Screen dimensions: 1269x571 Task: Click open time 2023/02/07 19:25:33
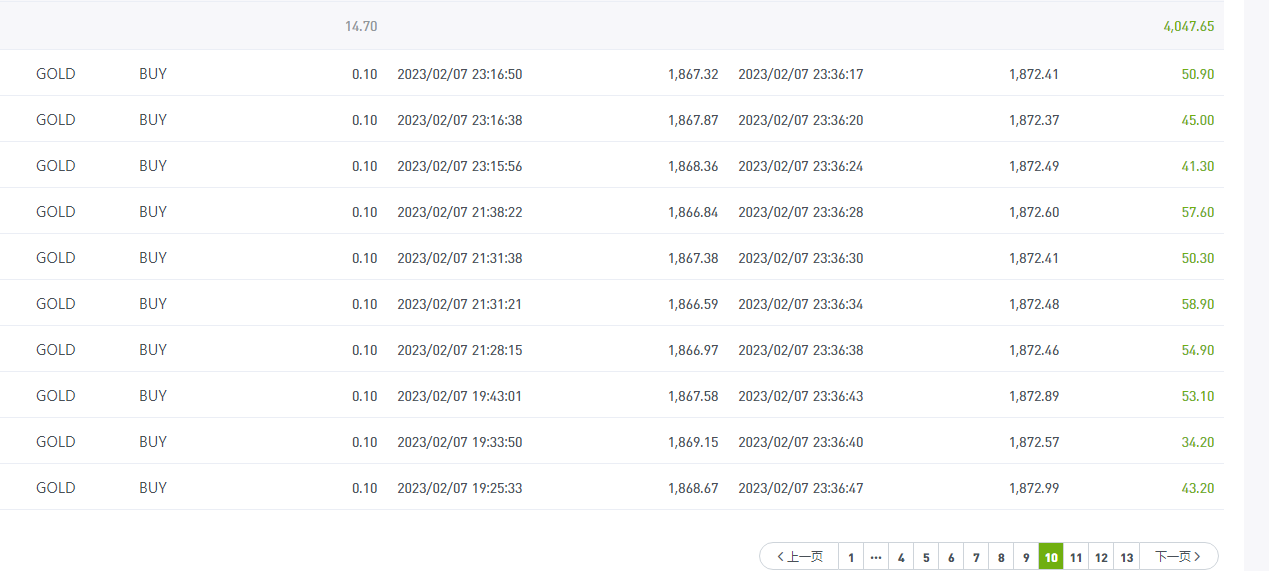click(x=460, y=488)
